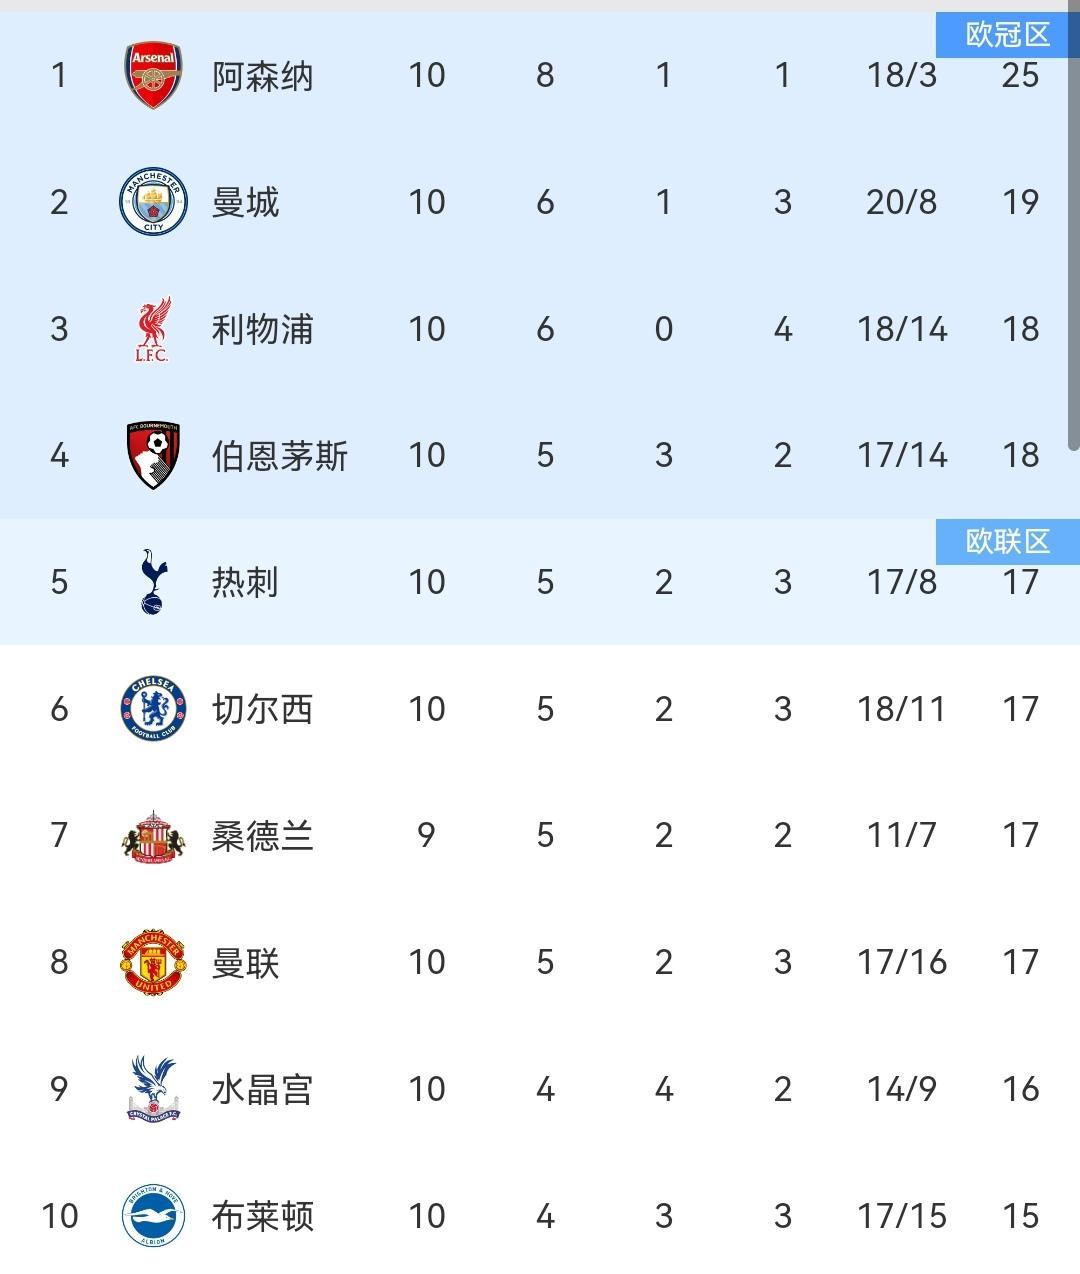Select the Sunderland crest
Image resolution: width=1080 pixels, height=1274 pixels.
coord(153,835)
